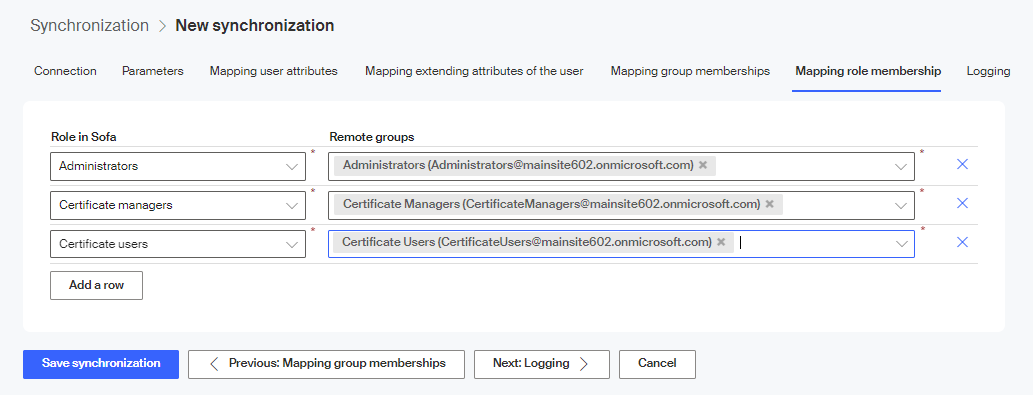Image resolution: width=1033 pixels, height=395 pixels.
Task: Open the Certificate managers role dropdown
Action: pos(178,205)
